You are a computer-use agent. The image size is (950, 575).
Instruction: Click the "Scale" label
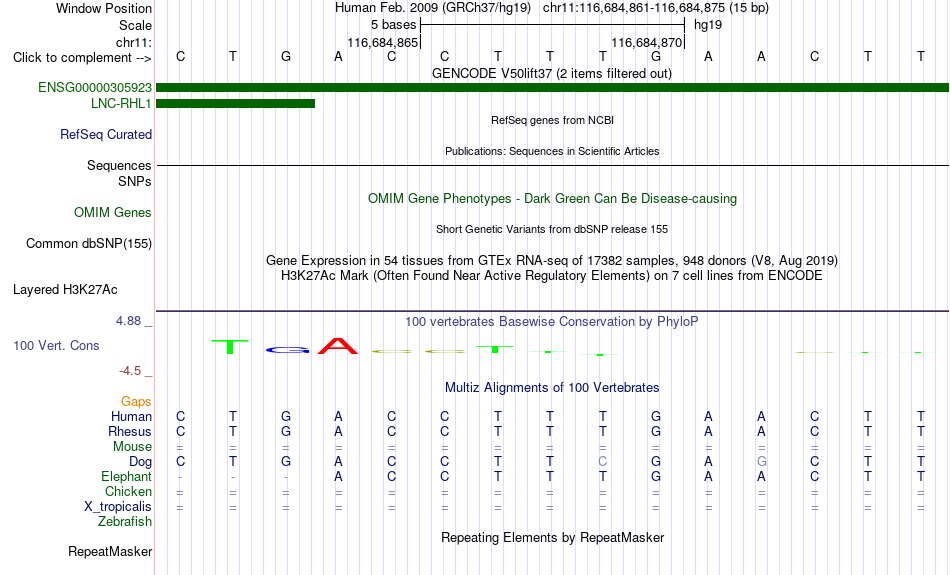[135, 25]
